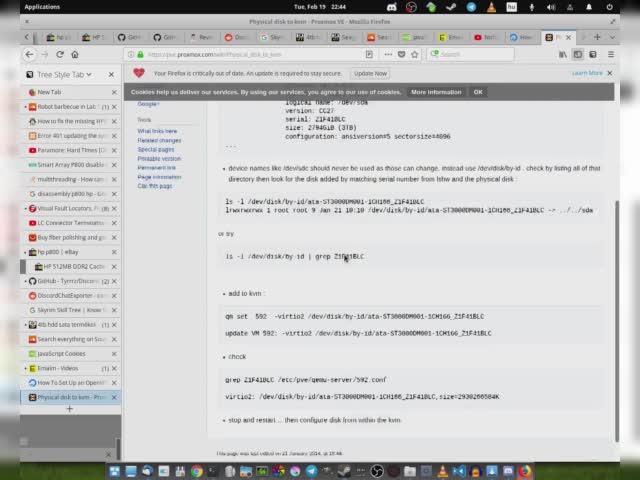This screenshot has width=640, height=480.
Task: Close the Tree Style Tab sidebar
Action: [x=111, y=74]
